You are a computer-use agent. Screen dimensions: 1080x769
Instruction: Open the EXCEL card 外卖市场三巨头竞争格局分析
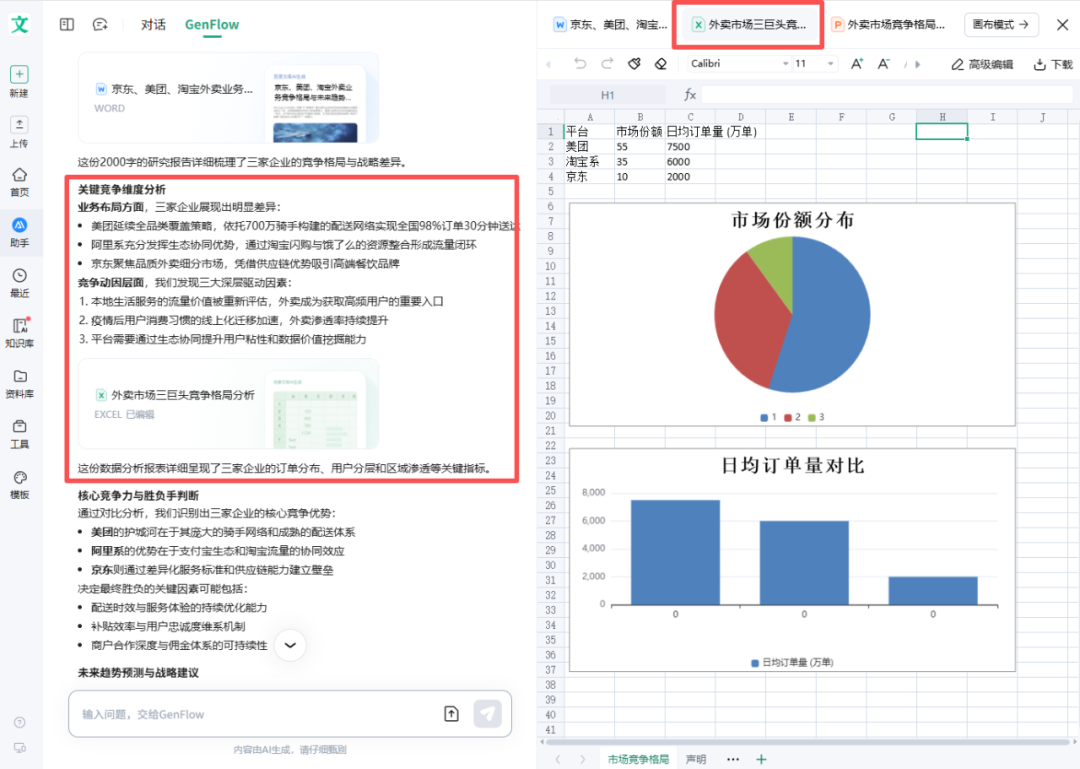click(x=229, y=404)
